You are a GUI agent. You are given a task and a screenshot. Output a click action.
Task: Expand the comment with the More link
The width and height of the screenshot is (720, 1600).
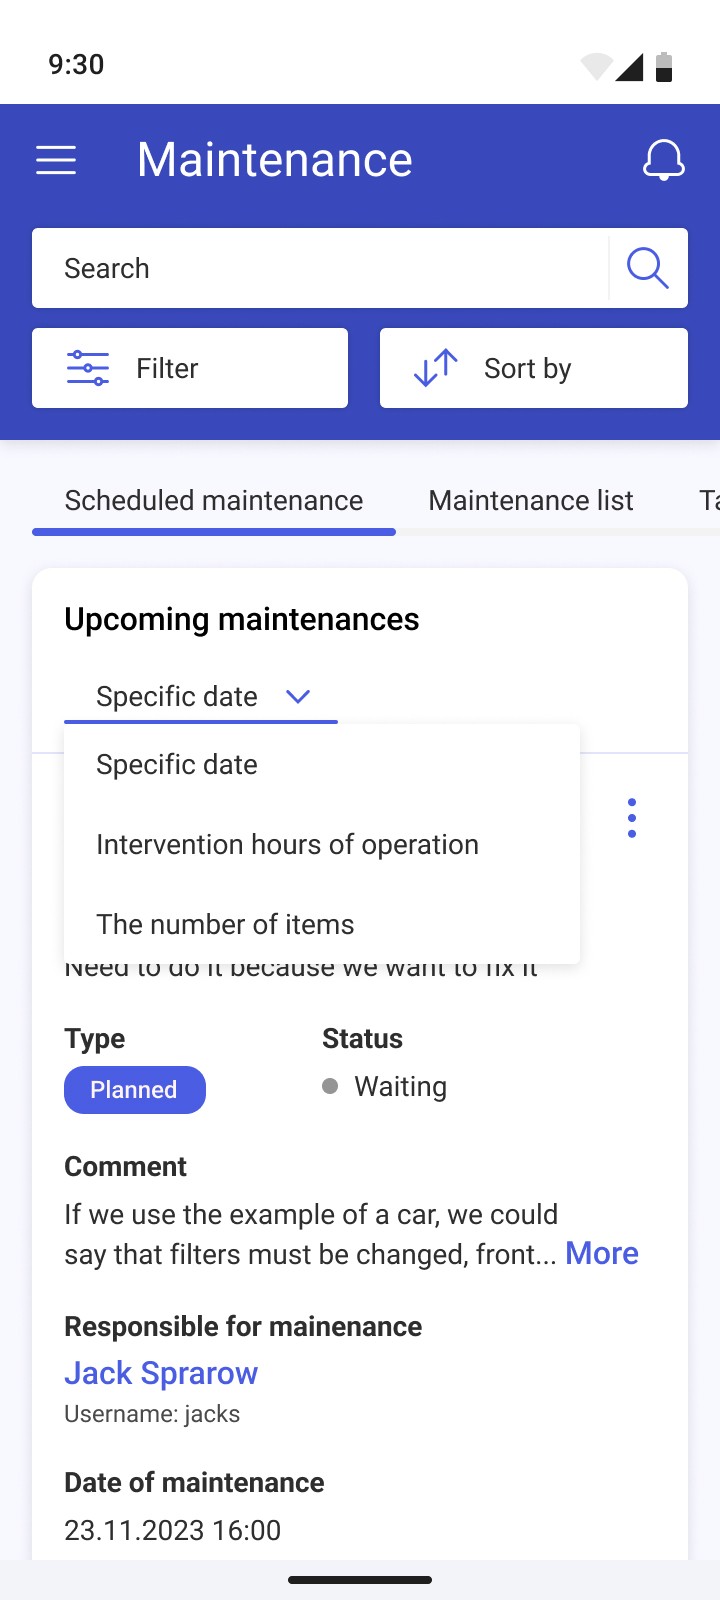[x=602, y=1253]
